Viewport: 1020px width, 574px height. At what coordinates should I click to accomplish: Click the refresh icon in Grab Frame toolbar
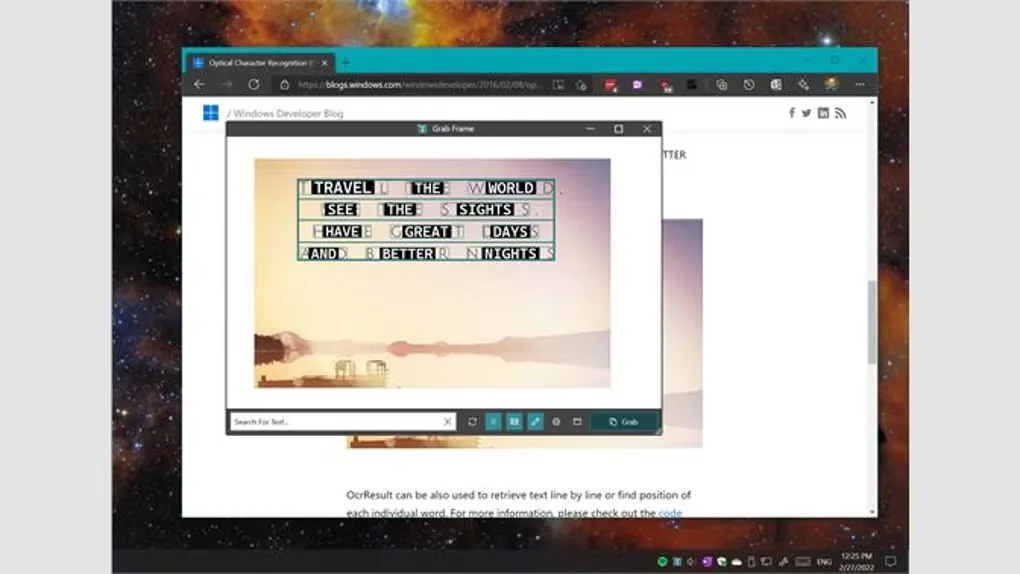tap(472, 422)
